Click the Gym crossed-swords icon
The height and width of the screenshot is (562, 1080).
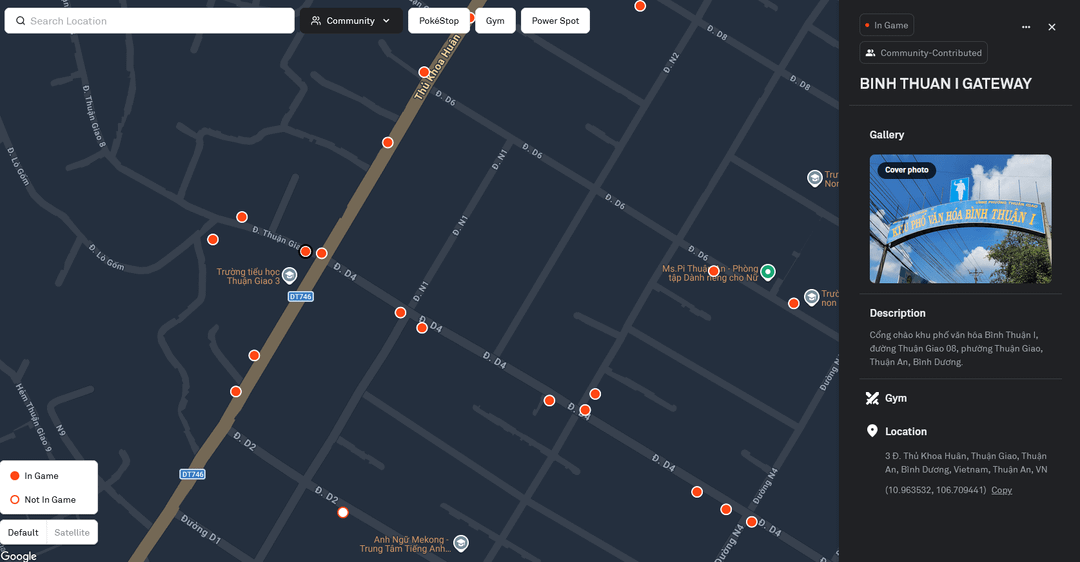click(872, 398)
